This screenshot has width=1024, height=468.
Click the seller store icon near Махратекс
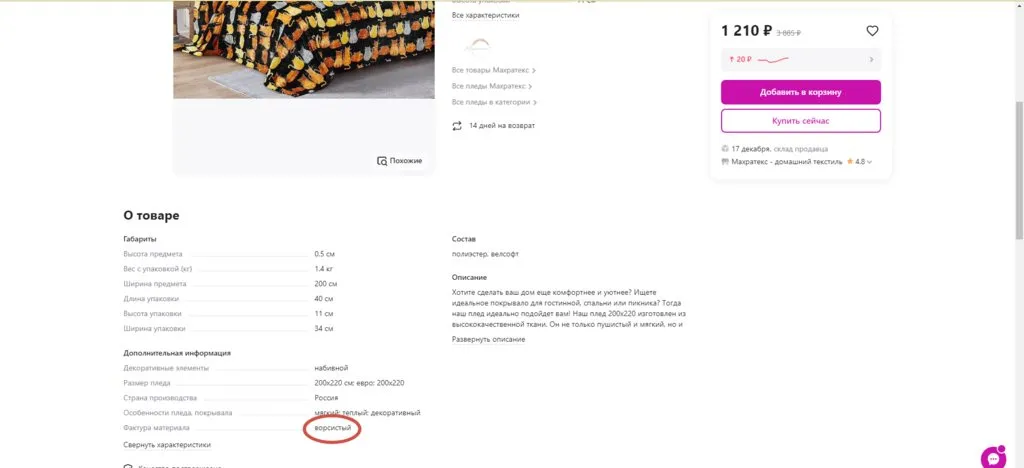coord(725,161)
